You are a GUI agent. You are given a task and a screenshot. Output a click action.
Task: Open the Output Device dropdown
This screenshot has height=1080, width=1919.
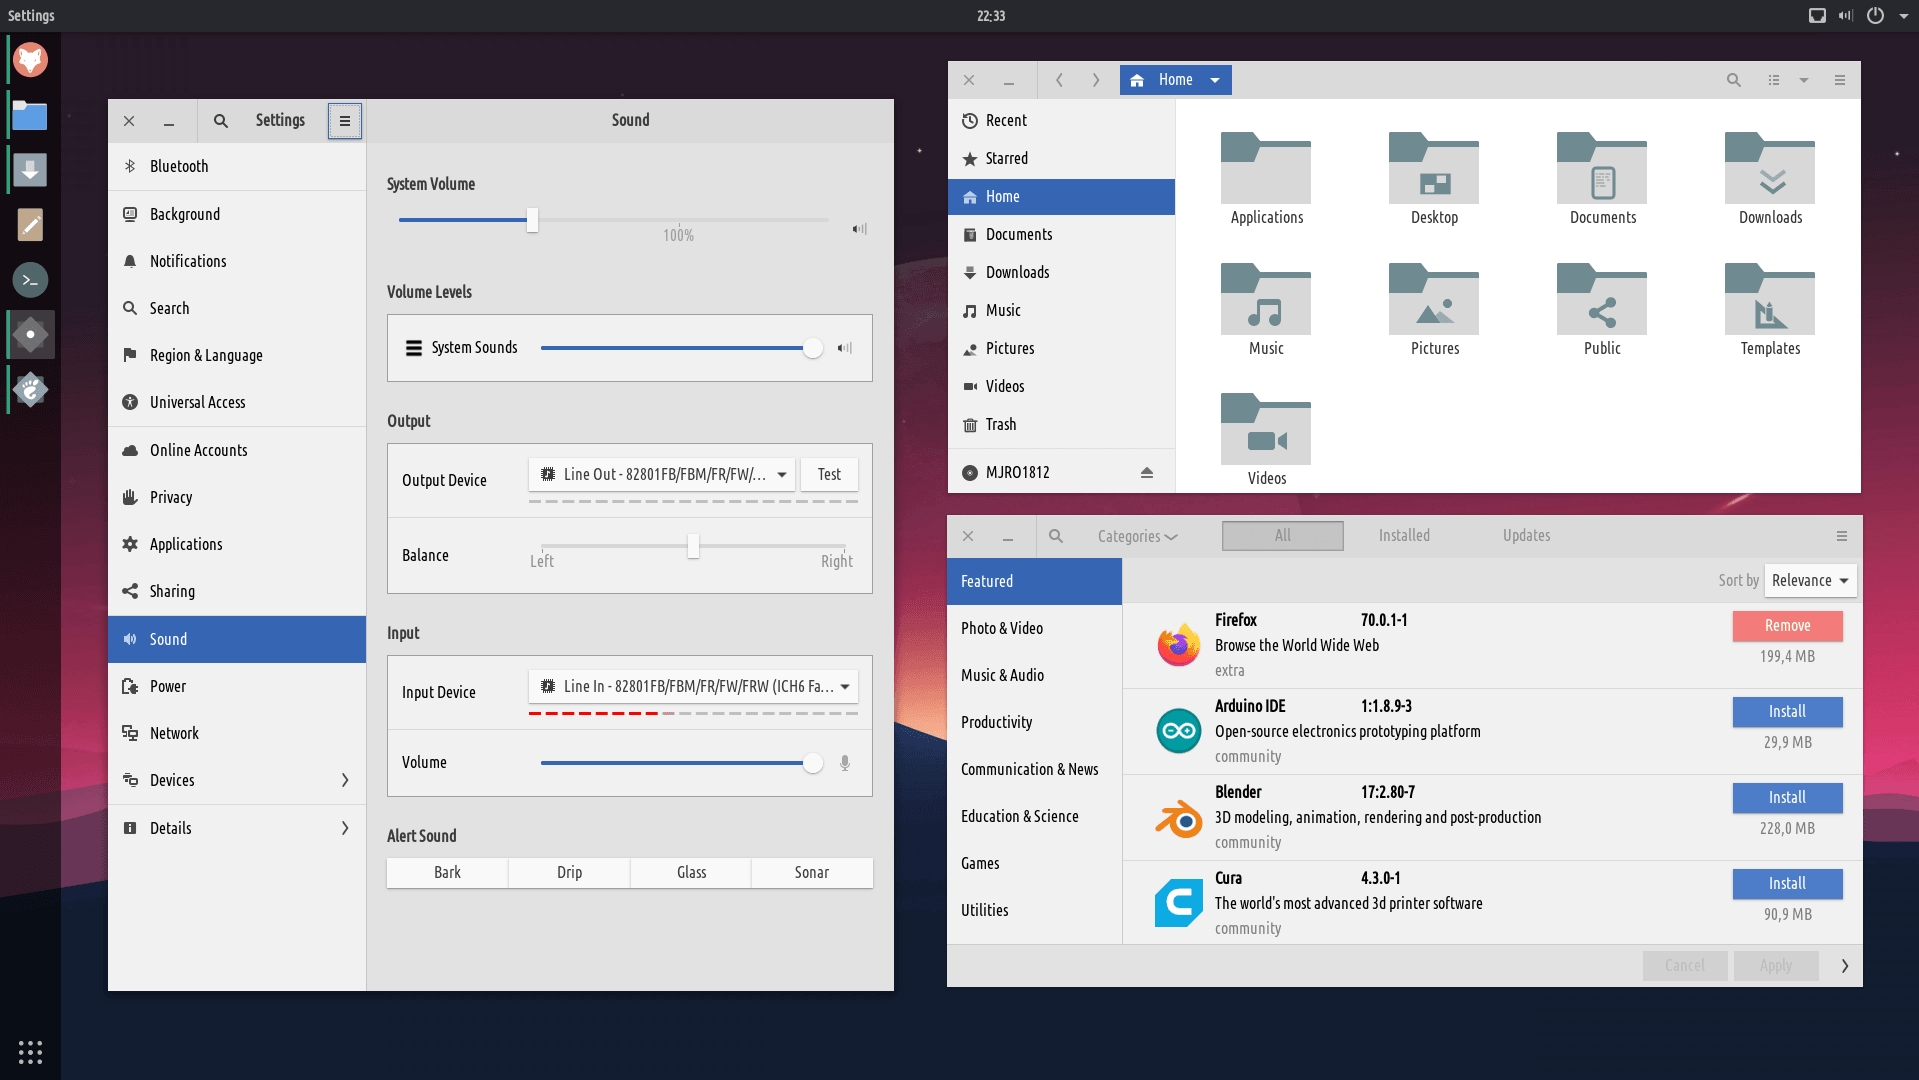point(661,475)
